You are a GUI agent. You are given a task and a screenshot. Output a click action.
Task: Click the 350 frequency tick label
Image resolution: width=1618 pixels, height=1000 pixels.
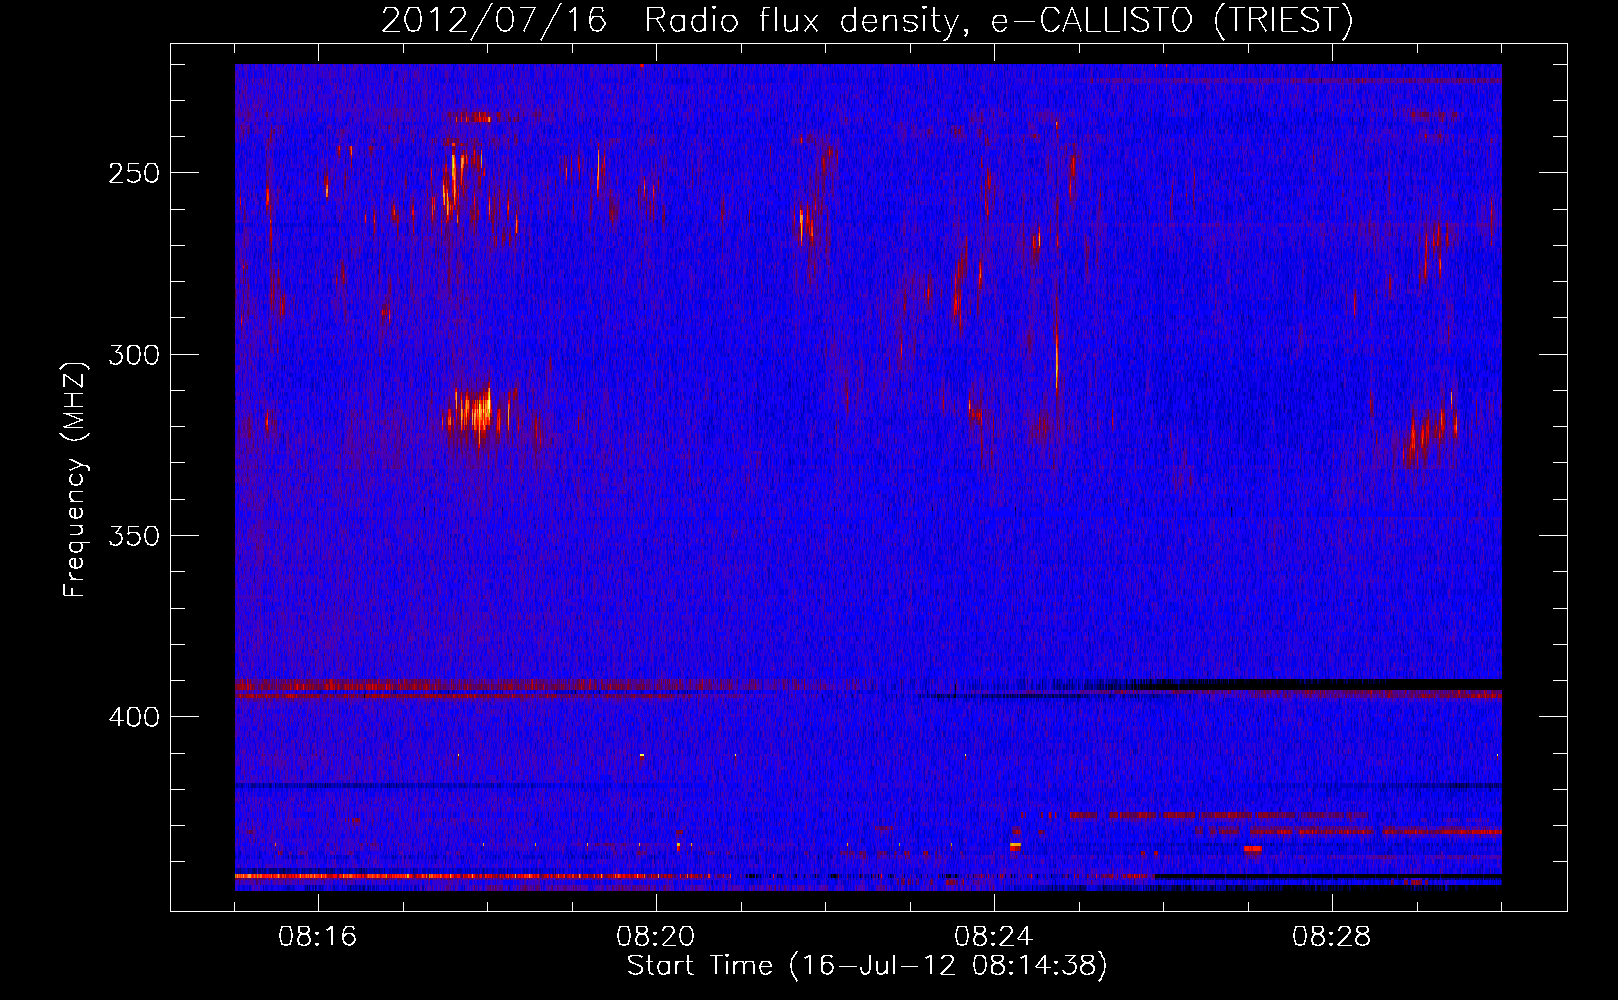click(134, 536)
